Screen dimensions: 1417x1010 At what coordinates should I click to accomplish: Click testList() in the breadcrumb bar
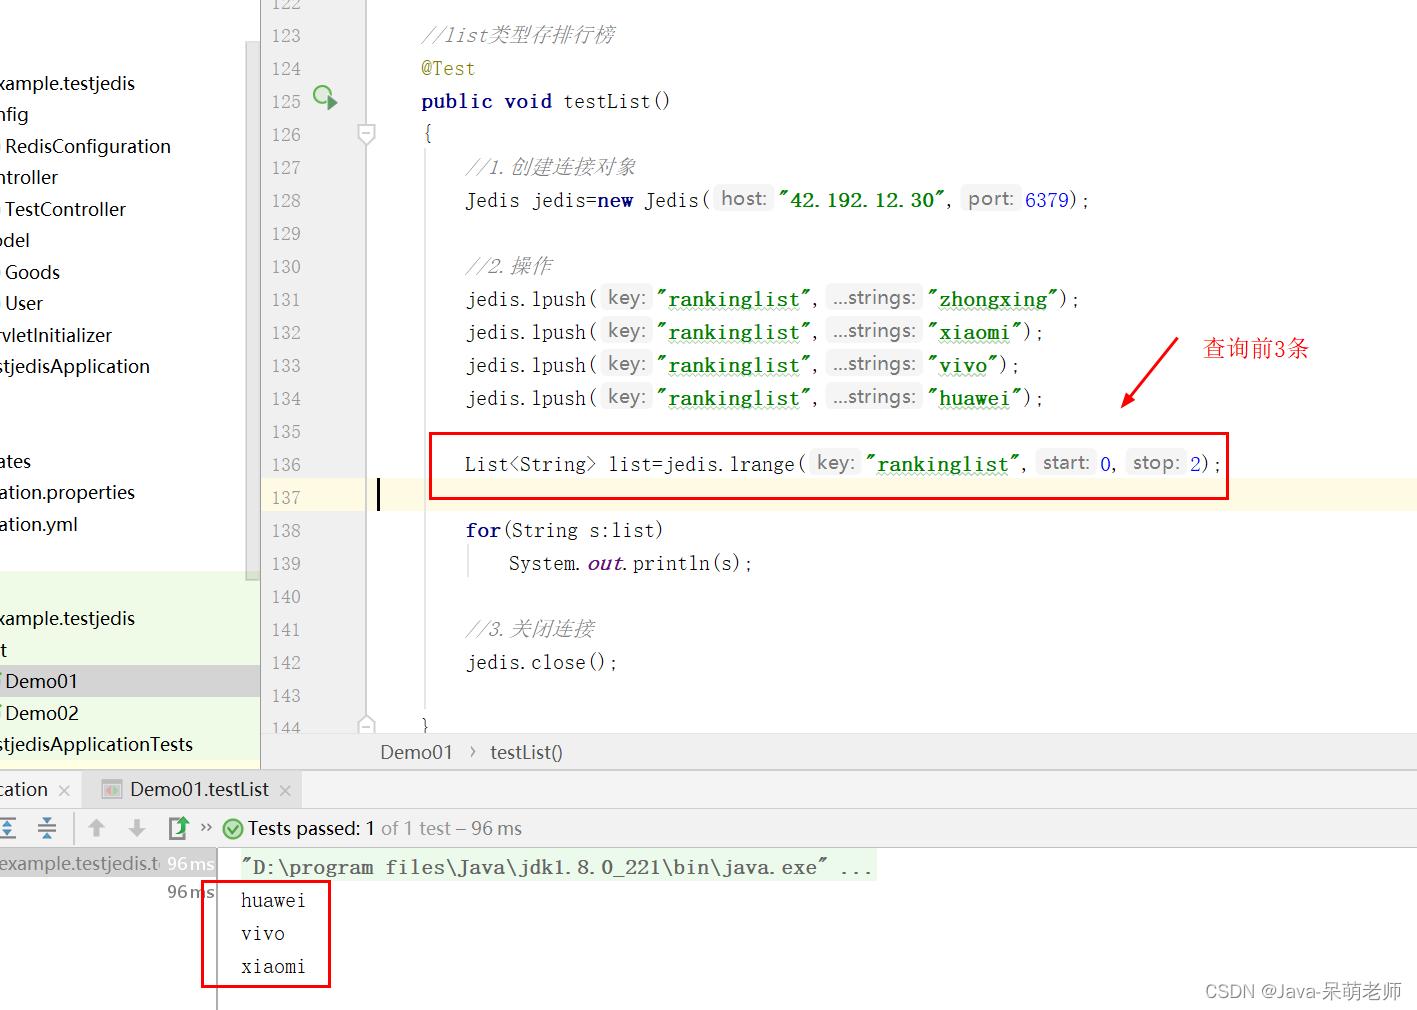coord(526,752)
